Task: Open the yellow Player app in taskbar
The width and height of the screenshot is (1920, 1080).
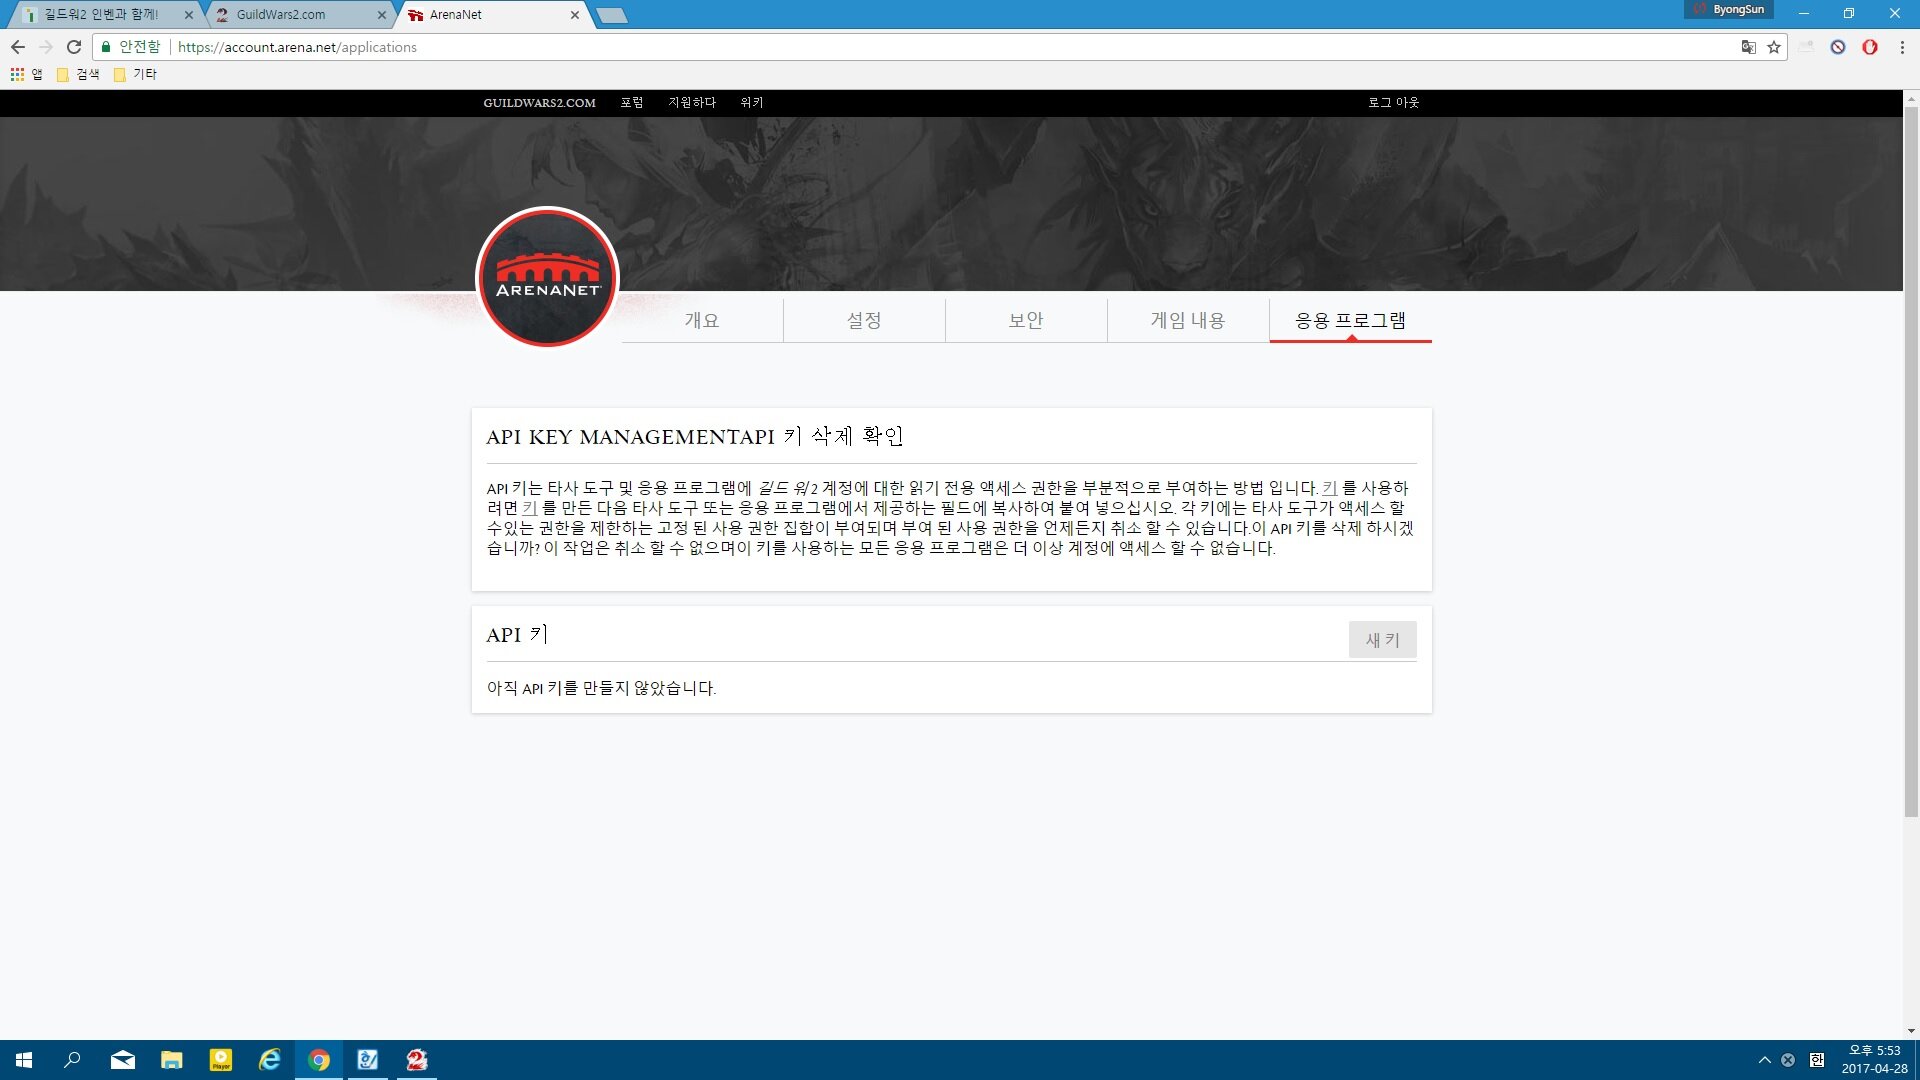Action: pos(220,1060)
